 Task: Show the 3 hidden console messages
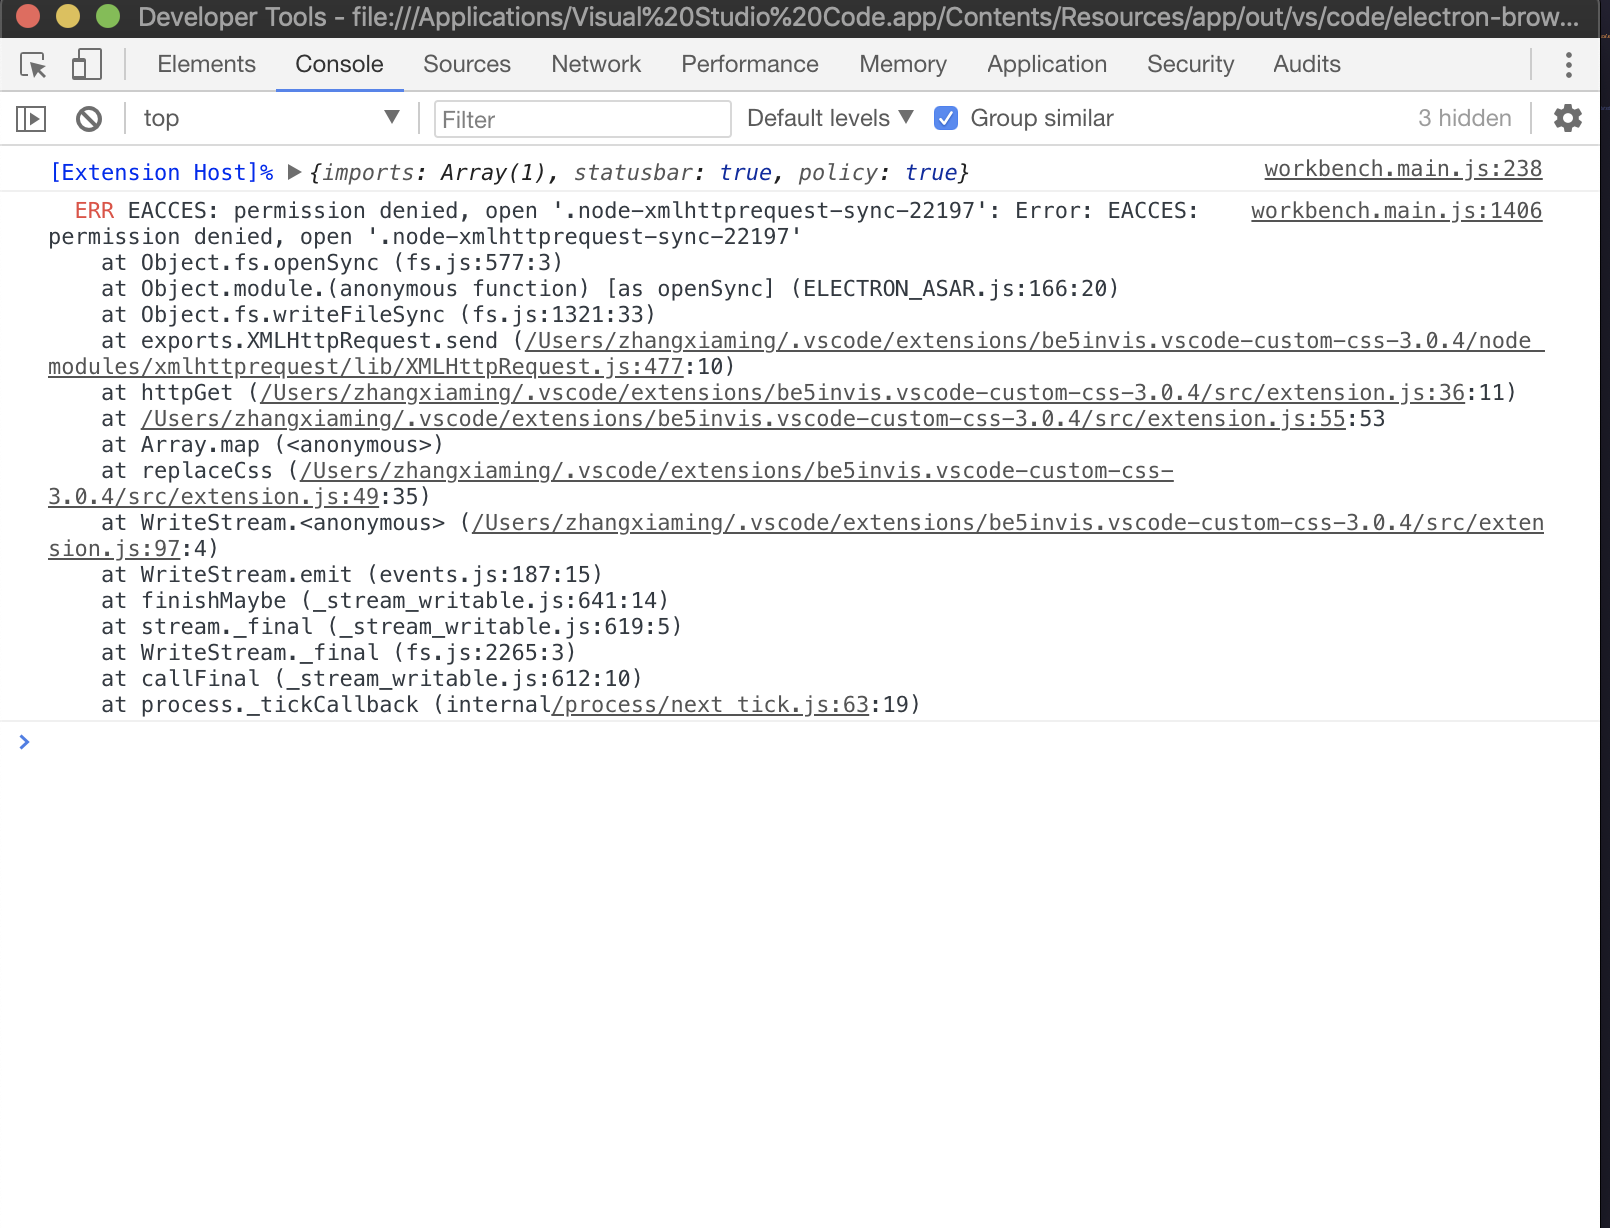coord(1464,117)
